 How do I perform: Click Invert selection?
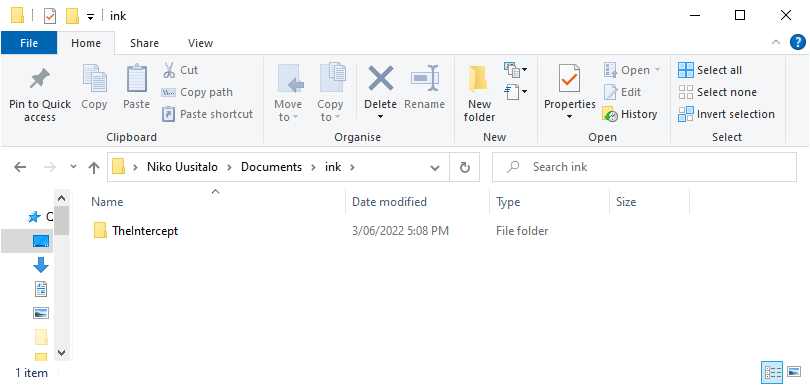point(727,114)
